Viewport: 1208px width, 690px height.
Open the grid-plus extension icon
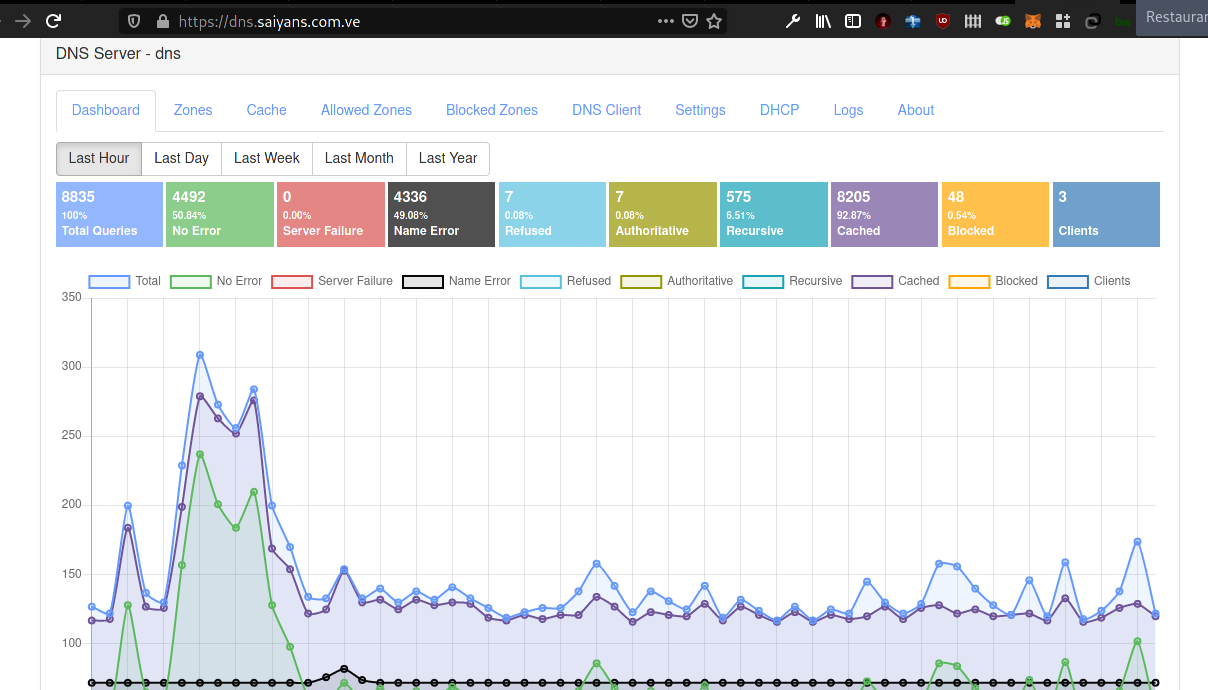1062,20
